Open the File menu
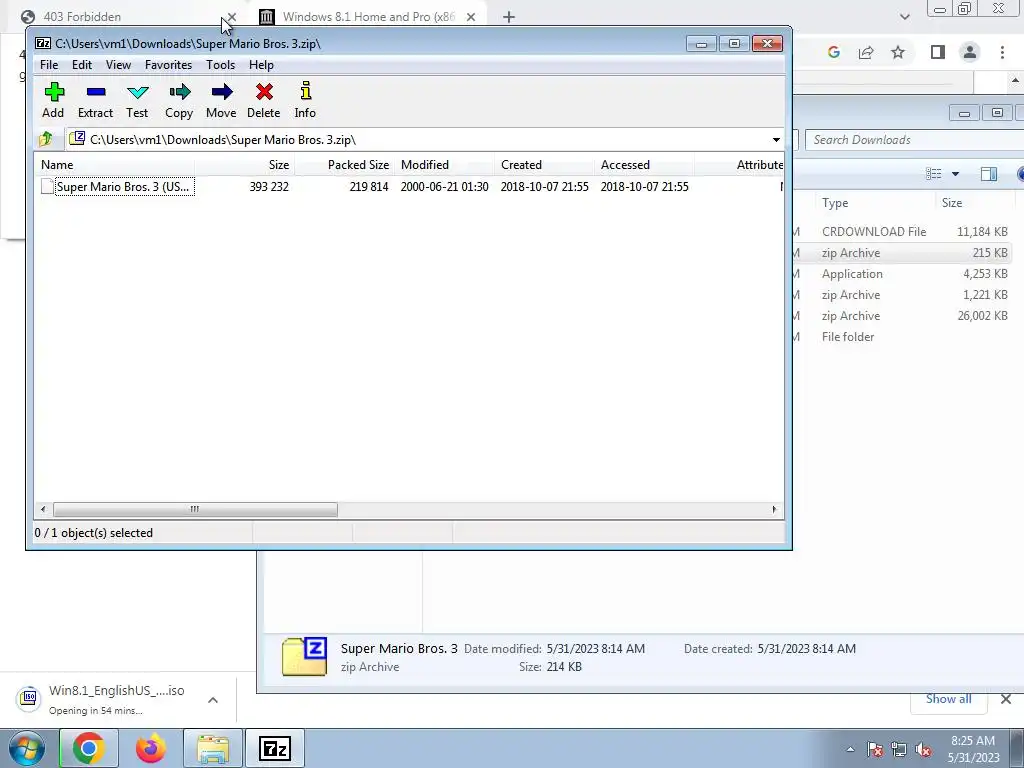 [x=49, y=65]
